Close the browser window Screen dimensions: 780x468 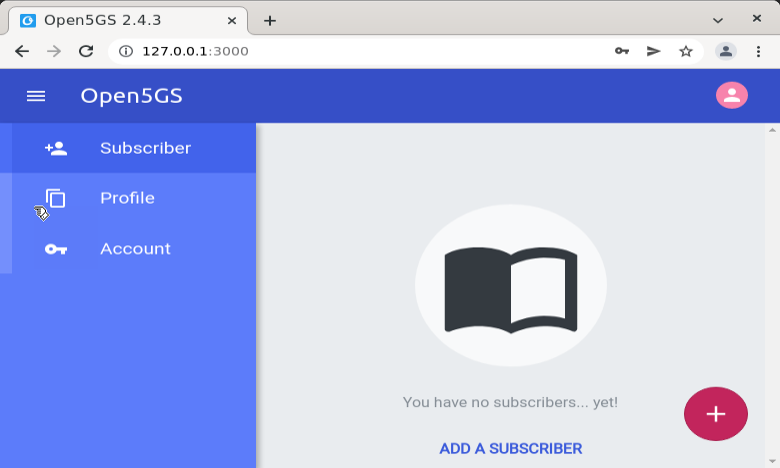pos(757,18)
